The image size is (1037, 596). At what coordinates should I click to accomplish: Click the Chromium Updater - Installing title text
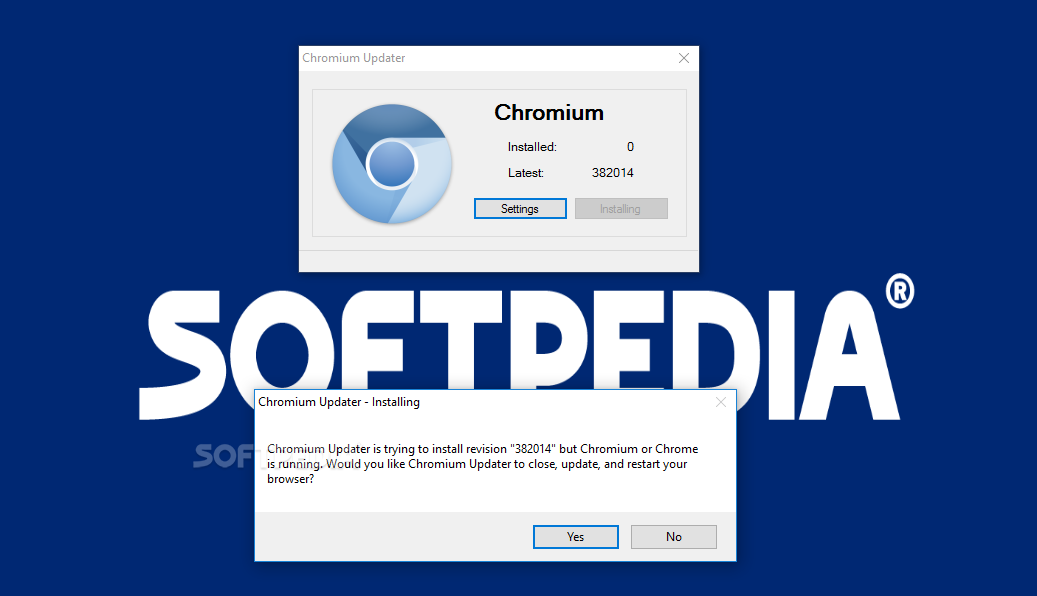339,402
